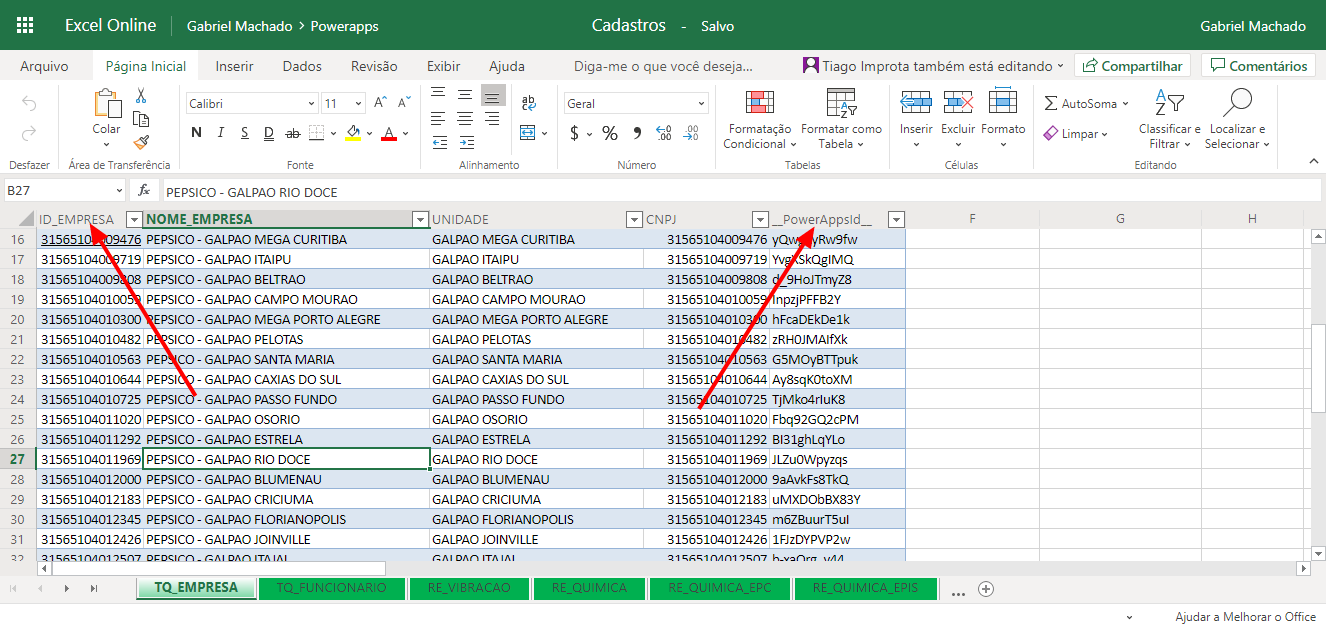Switch to the Revisão ribbon tab
Screen dimensions: 1328x624
pyautogui.click(x=374, y=66)
